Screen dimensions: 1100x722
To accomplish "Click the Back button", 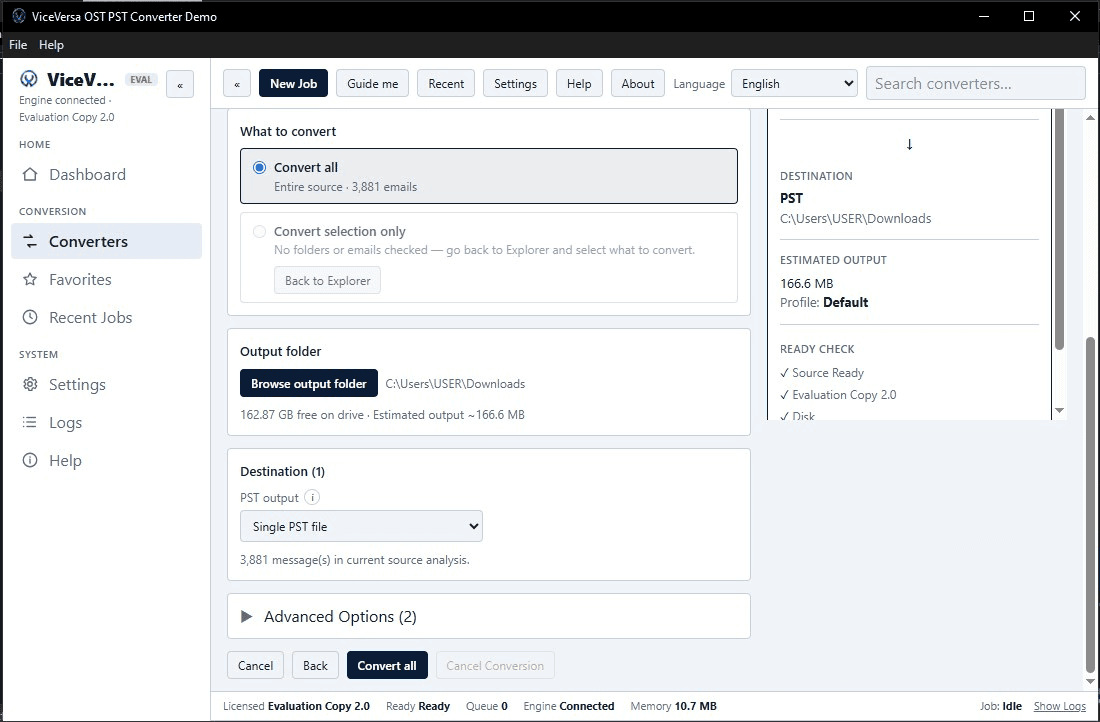I will [315, 666].
